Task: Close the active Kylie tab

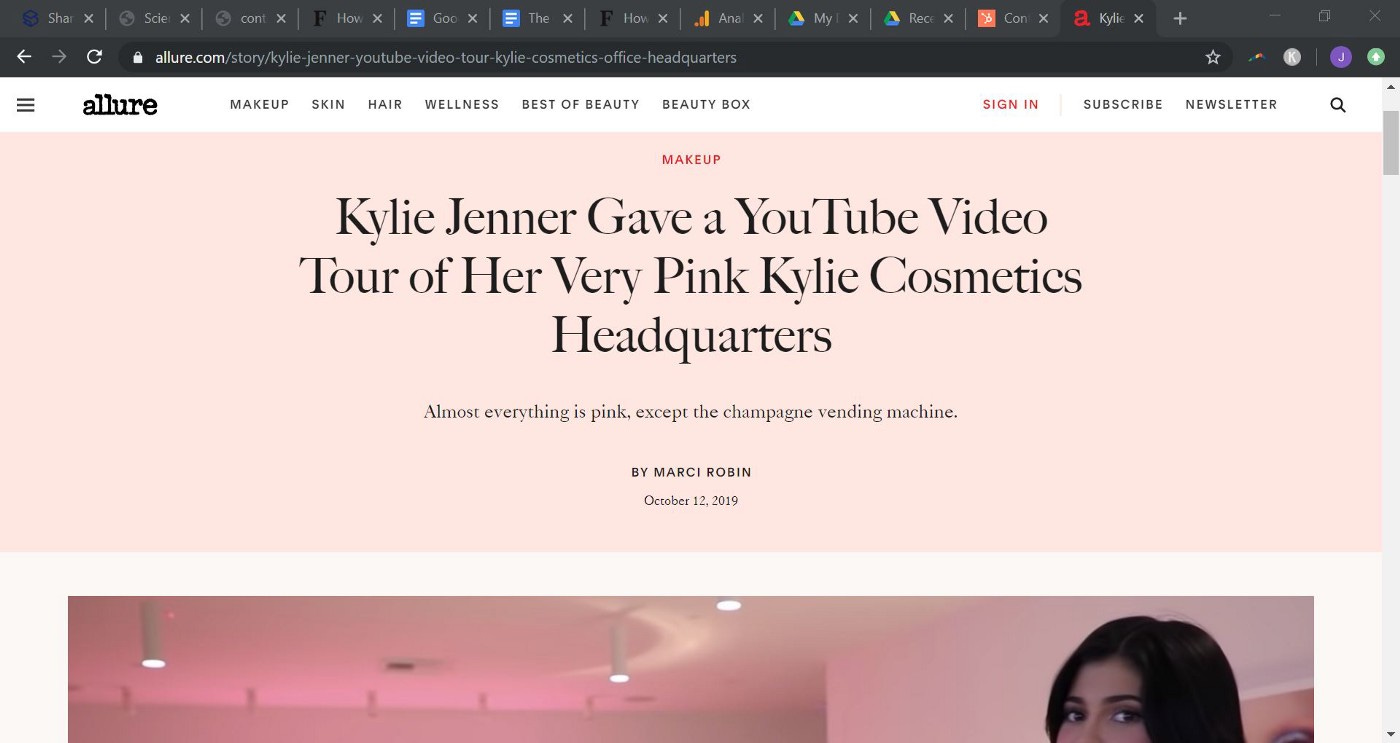Action: point(1138,18)
